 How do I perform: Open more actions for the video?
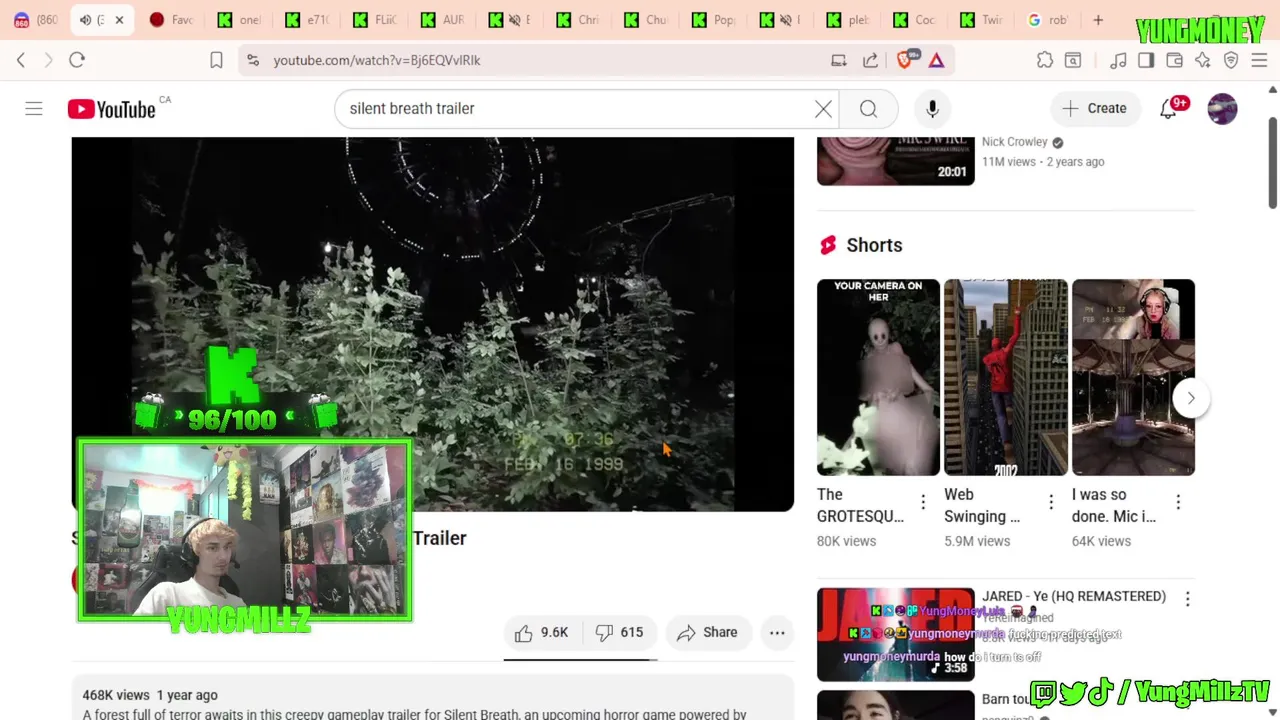pyautogui.click(x=777, y=632)
